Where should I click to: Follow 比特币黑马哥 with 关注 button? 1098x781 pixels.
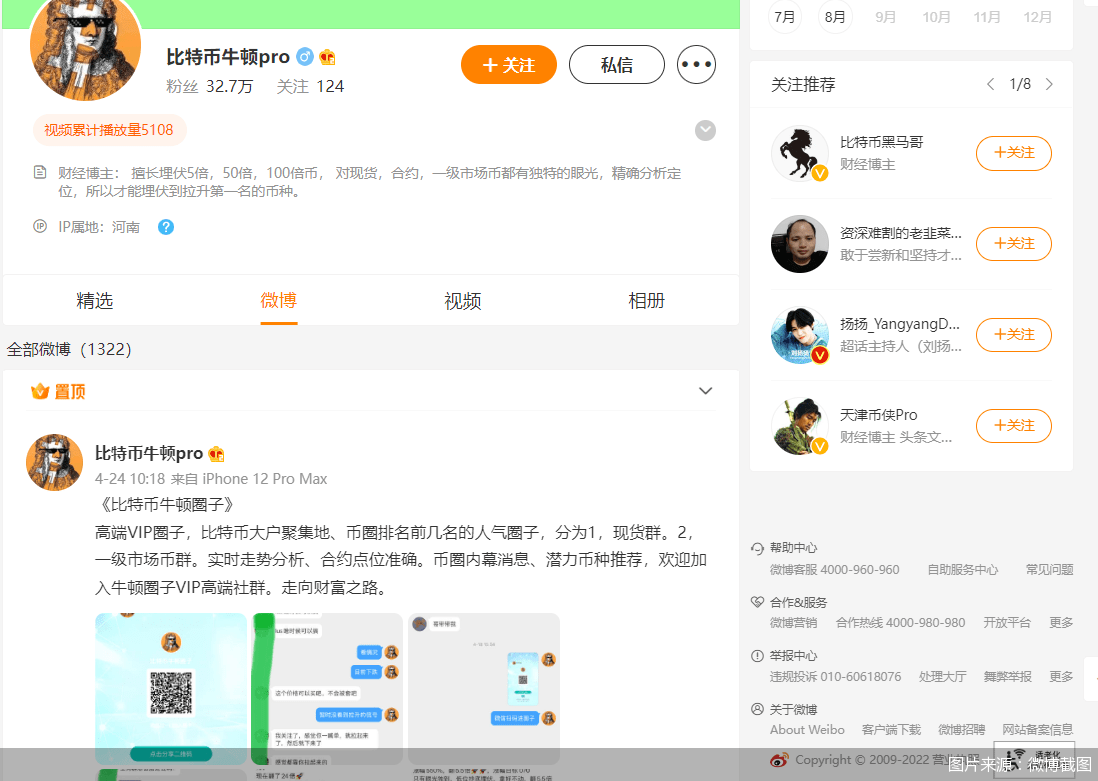click(1013, 153)
